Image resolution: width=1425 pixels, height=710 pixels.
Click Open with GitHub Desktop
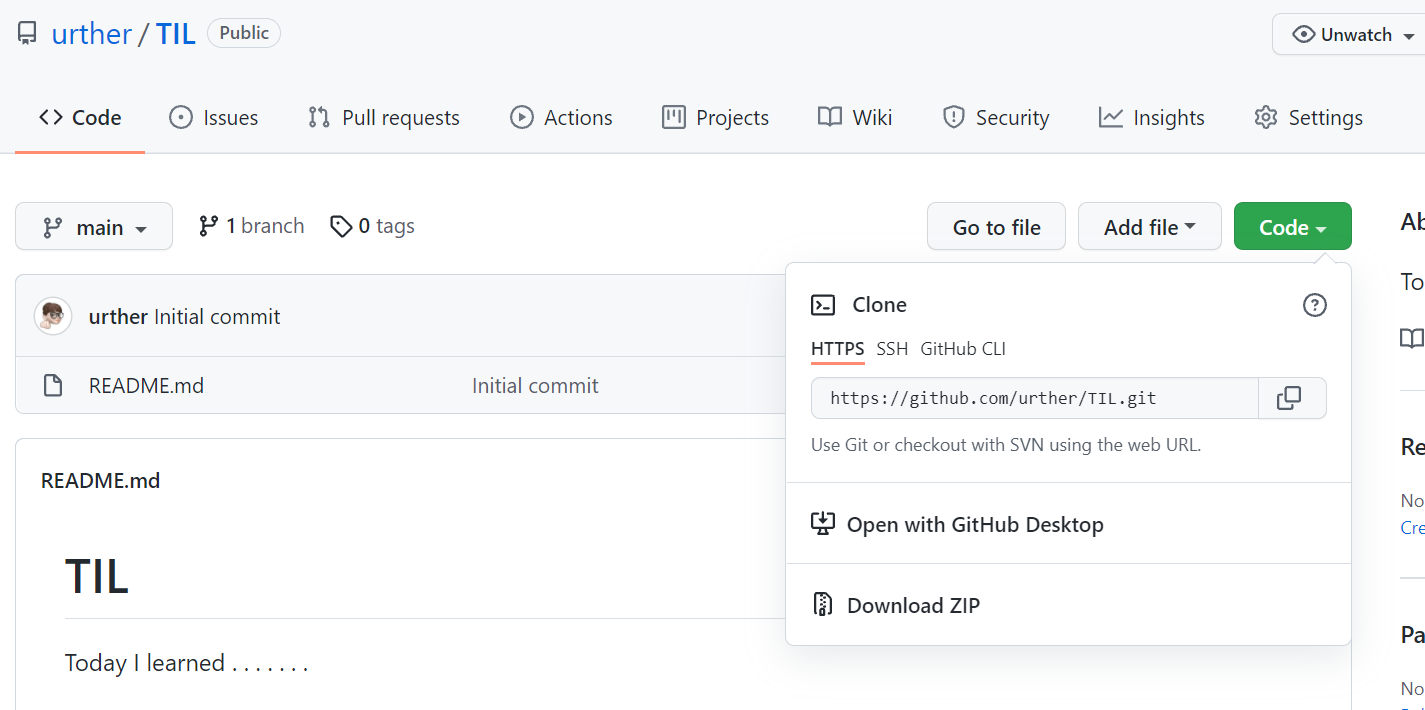958,524
